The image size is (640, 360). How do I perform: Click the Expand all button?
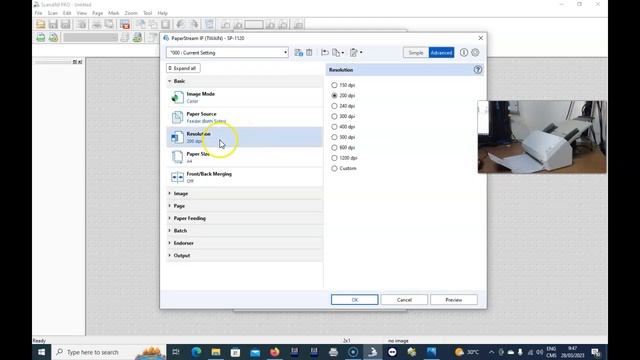[183, 68]
